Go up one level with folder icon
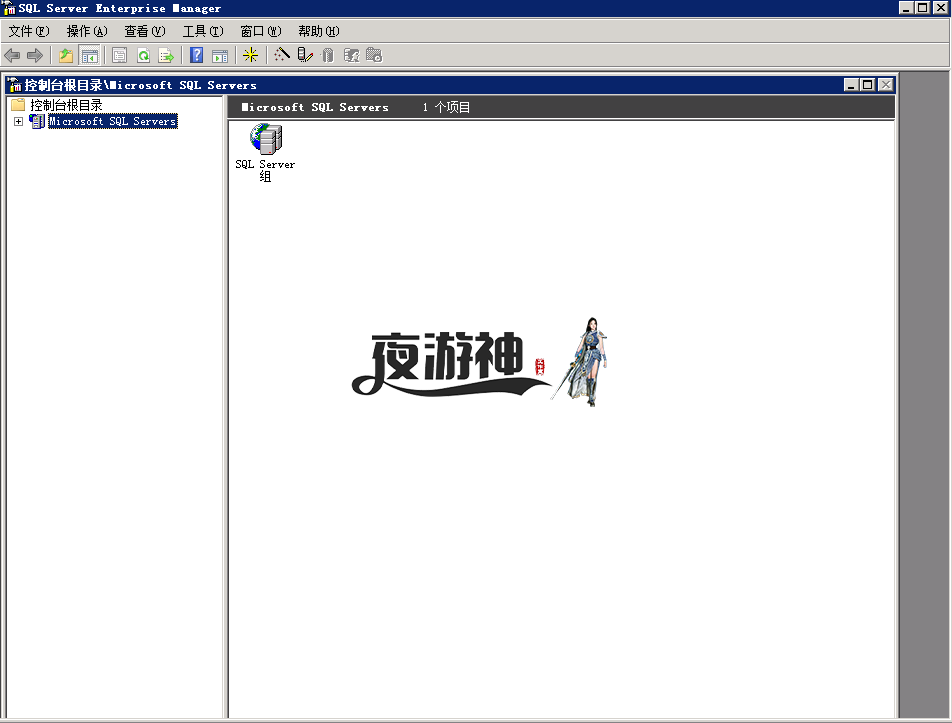Screen dimensions: 952x723 pos(66,55)
